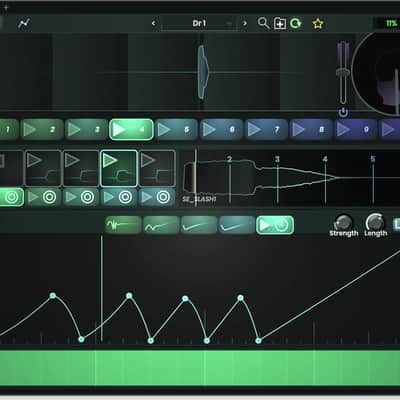Open preset search magnifier icon
This screenshot has width=400, height=400.
point(263,23)
